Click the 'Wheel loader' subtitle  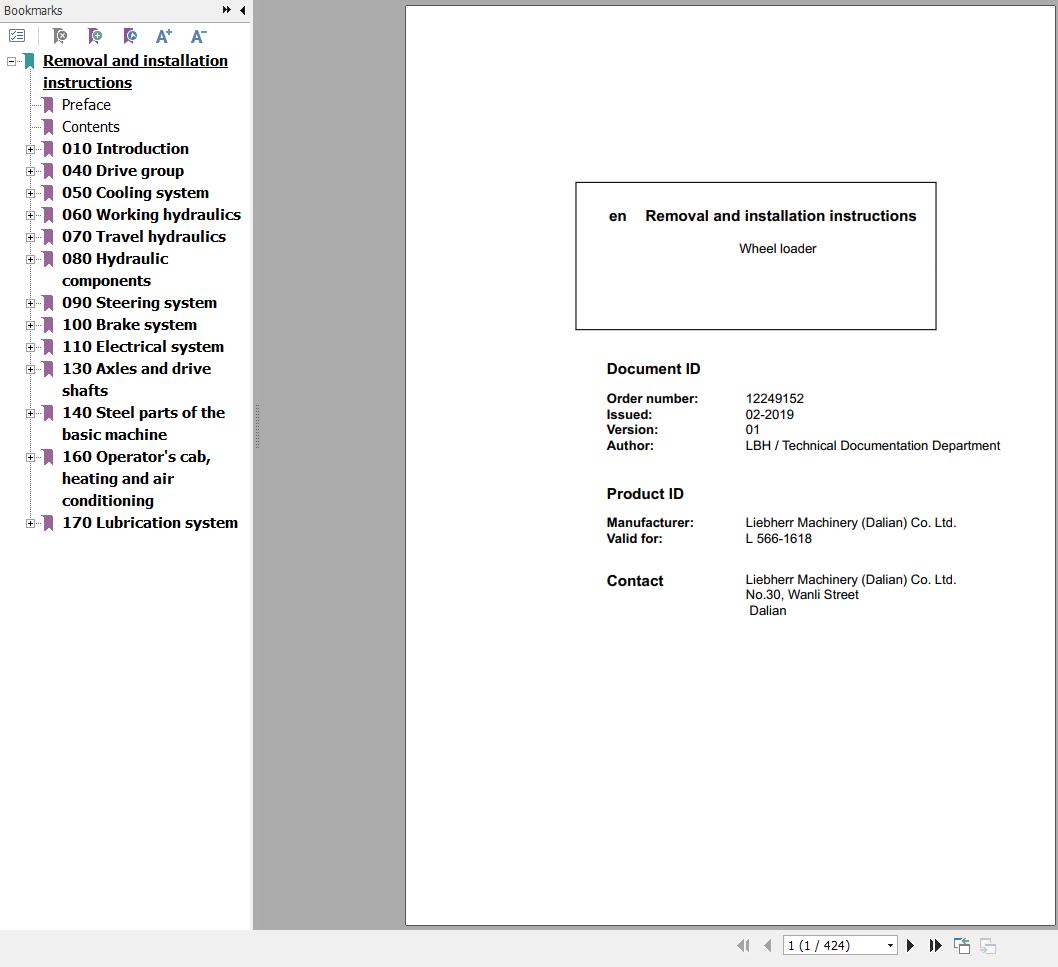777,248
